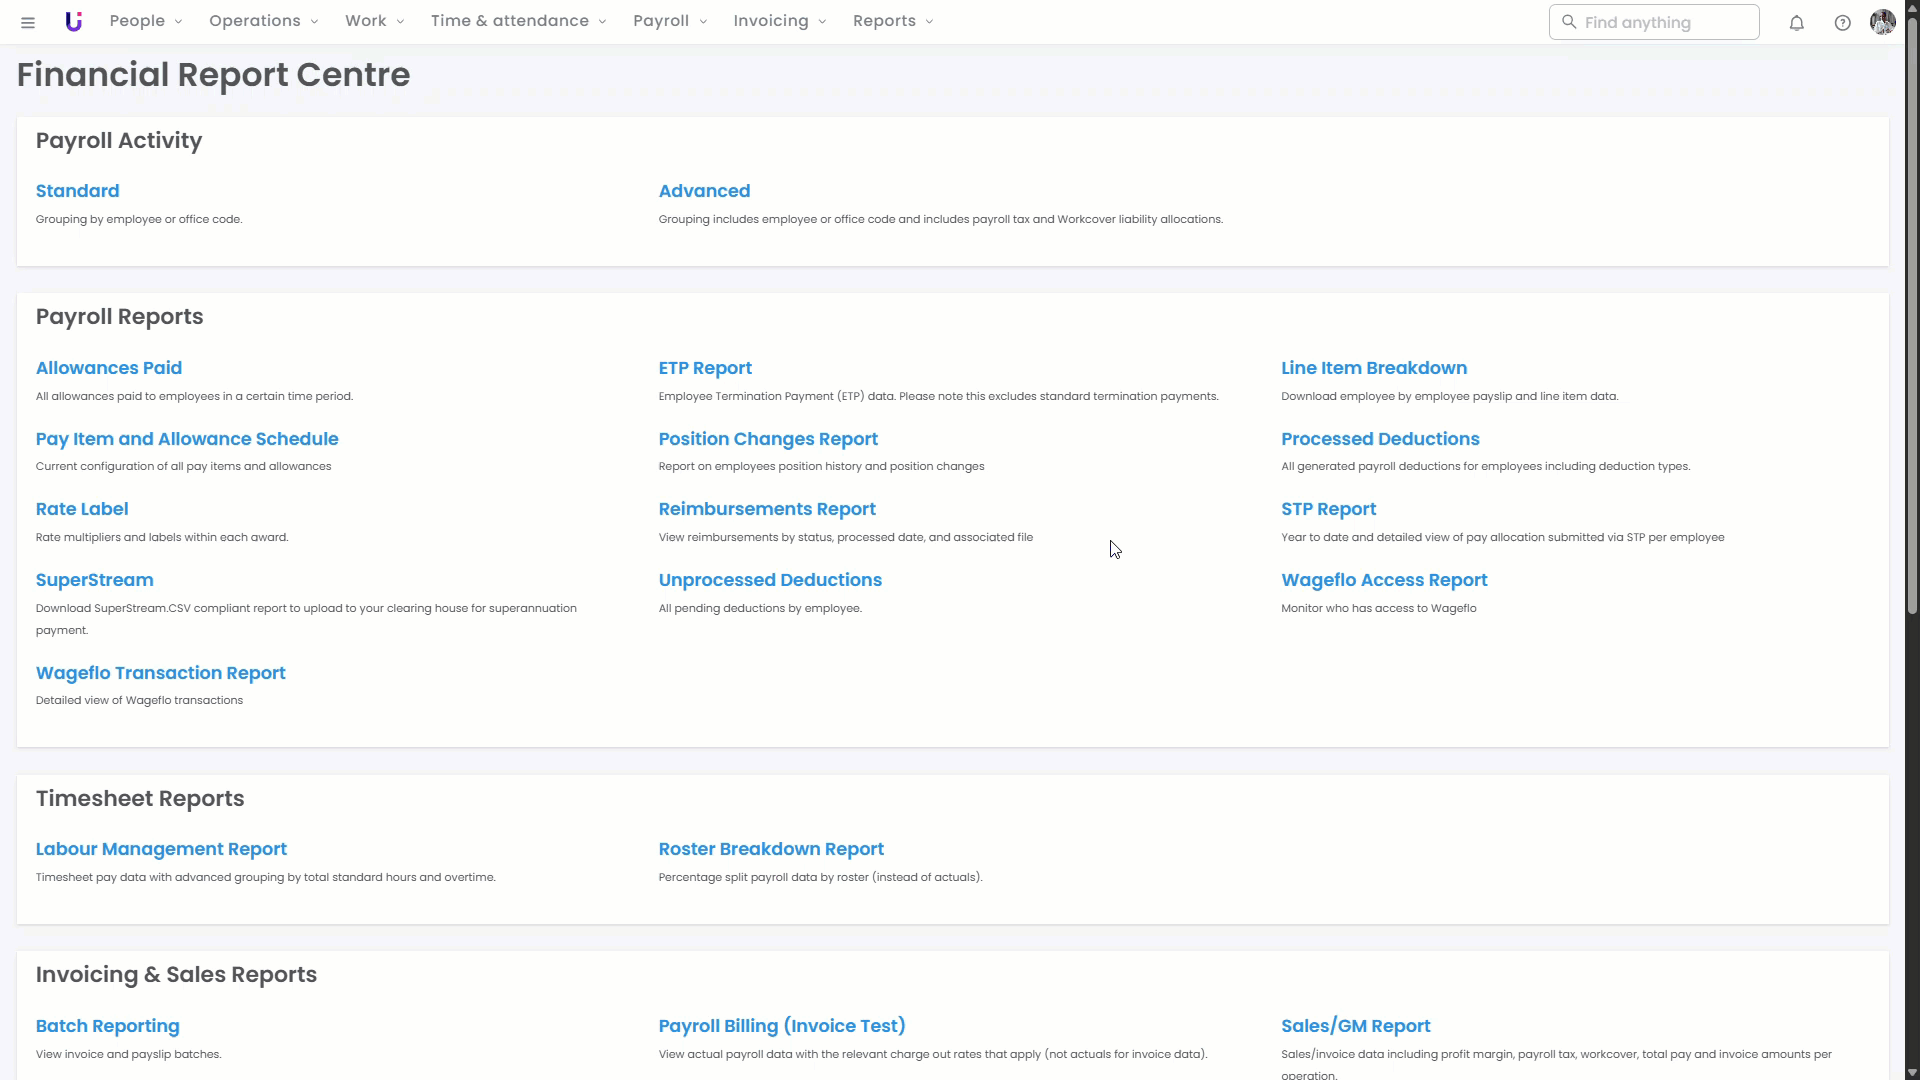Open the Work menu

click(374, 21)
